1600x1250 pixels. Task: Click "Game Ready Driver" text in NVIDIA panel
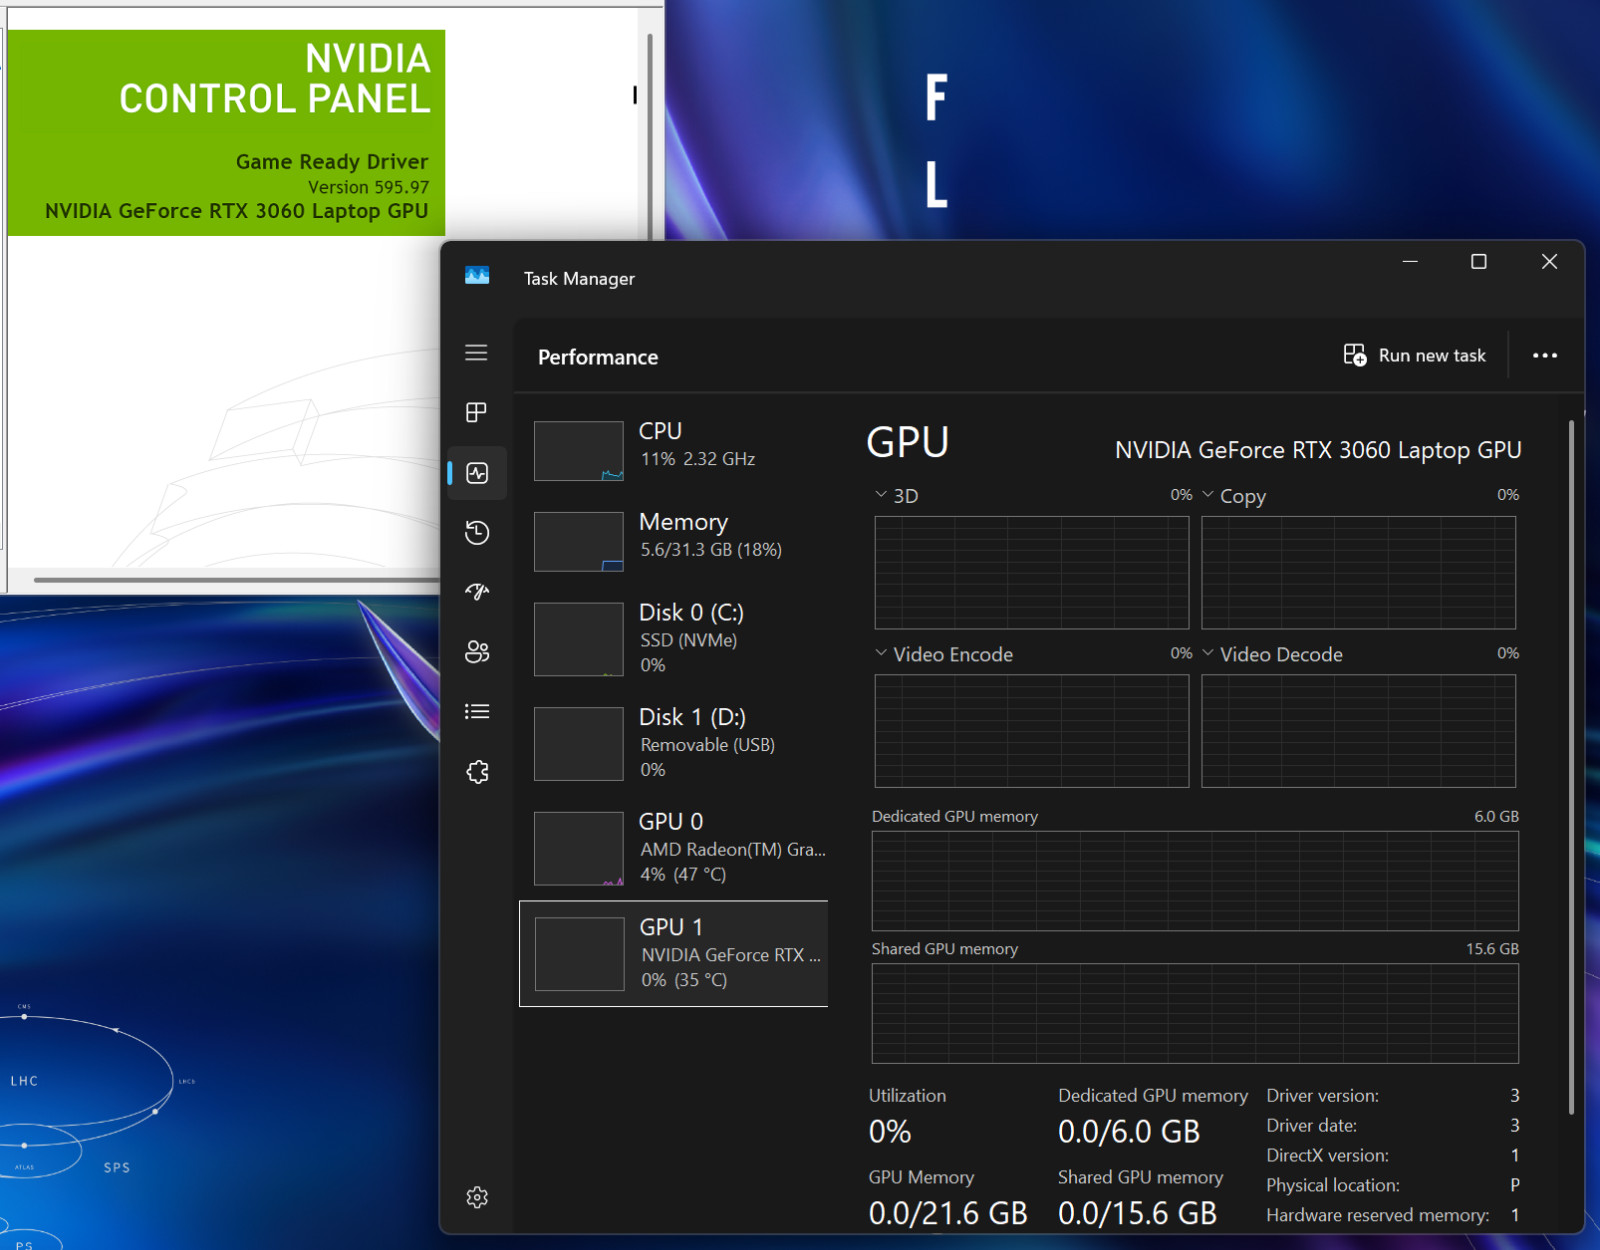[x=332, y=162]
